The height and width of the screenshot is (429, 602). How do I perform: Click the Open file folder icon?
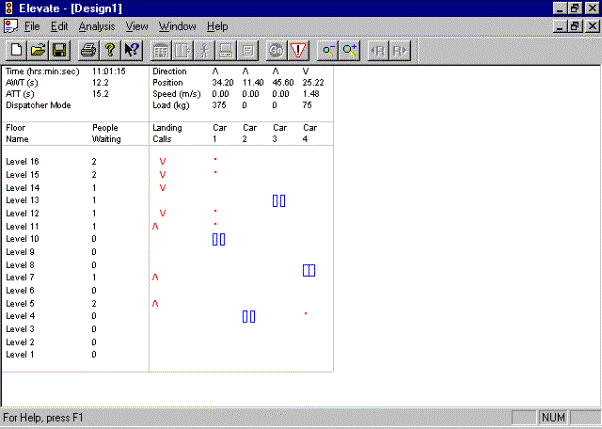point(38,49)
